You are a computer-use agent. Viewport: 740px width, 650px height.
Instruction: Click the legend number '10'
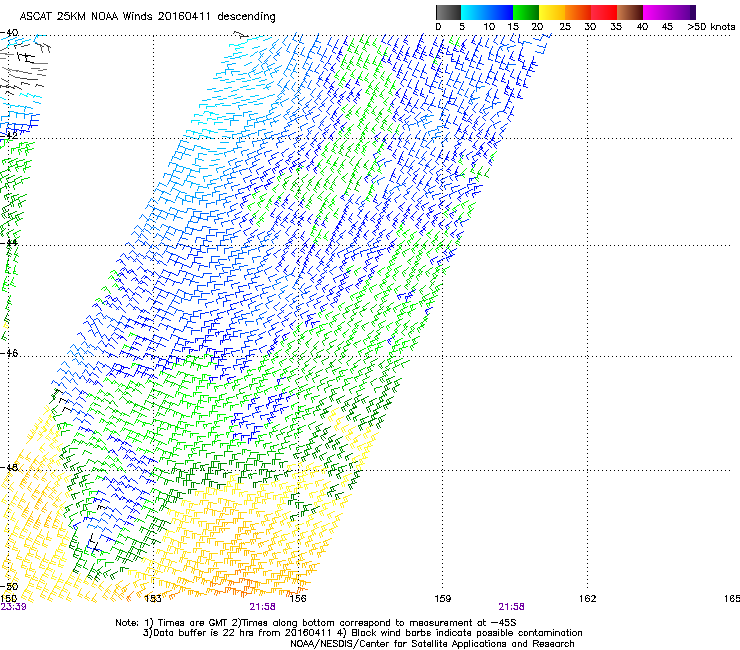point(489,27)
